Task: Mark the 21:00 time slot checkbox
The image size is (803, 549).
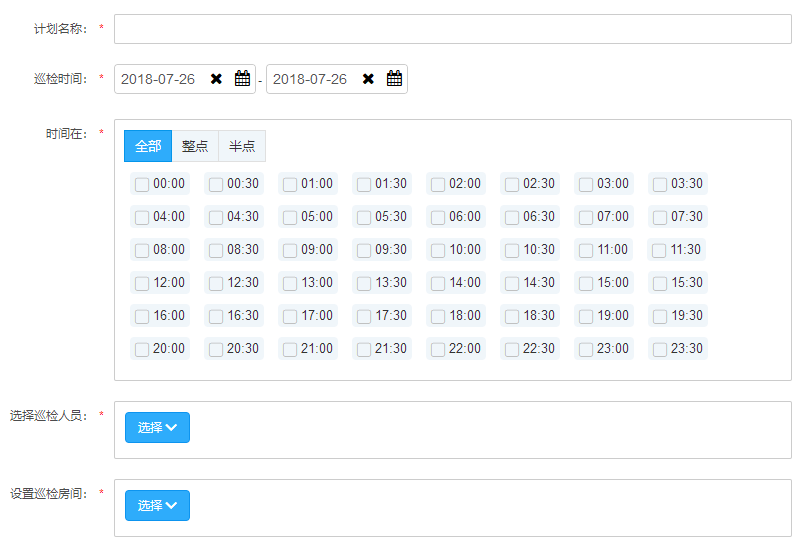Action: [x=290, y=349]
